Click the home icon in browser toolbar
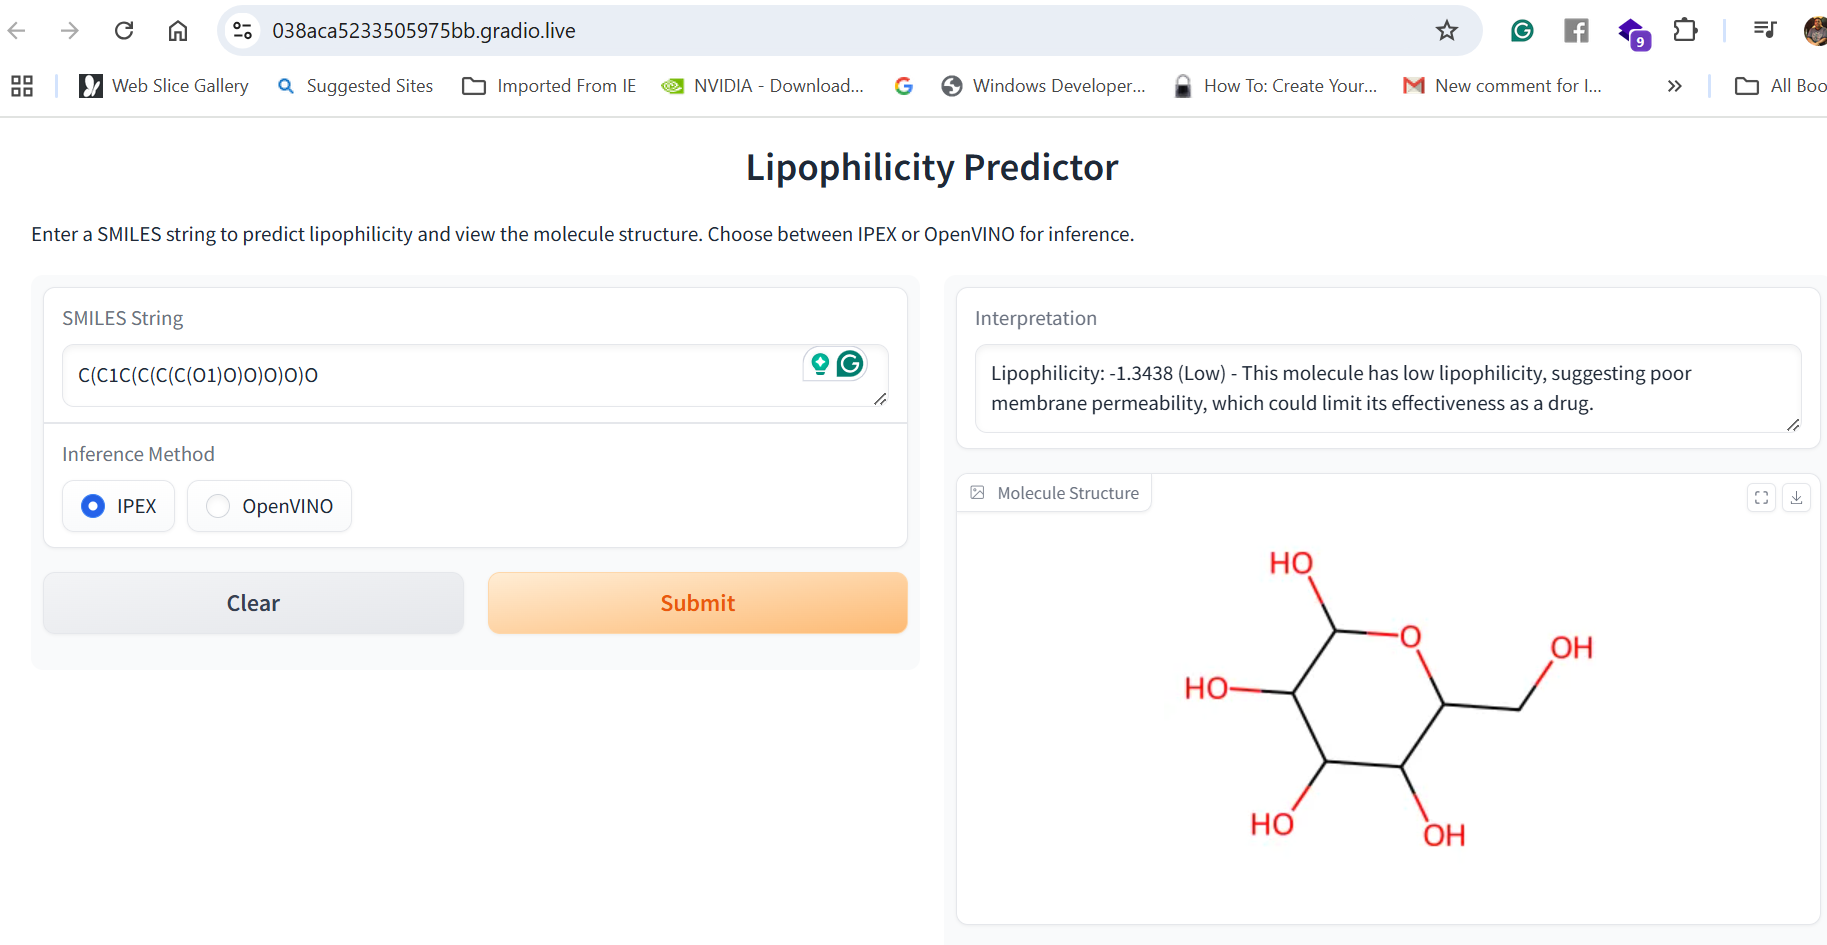Screen dimensions: 1827x945 pyautogui.click(x=178, y=31)
